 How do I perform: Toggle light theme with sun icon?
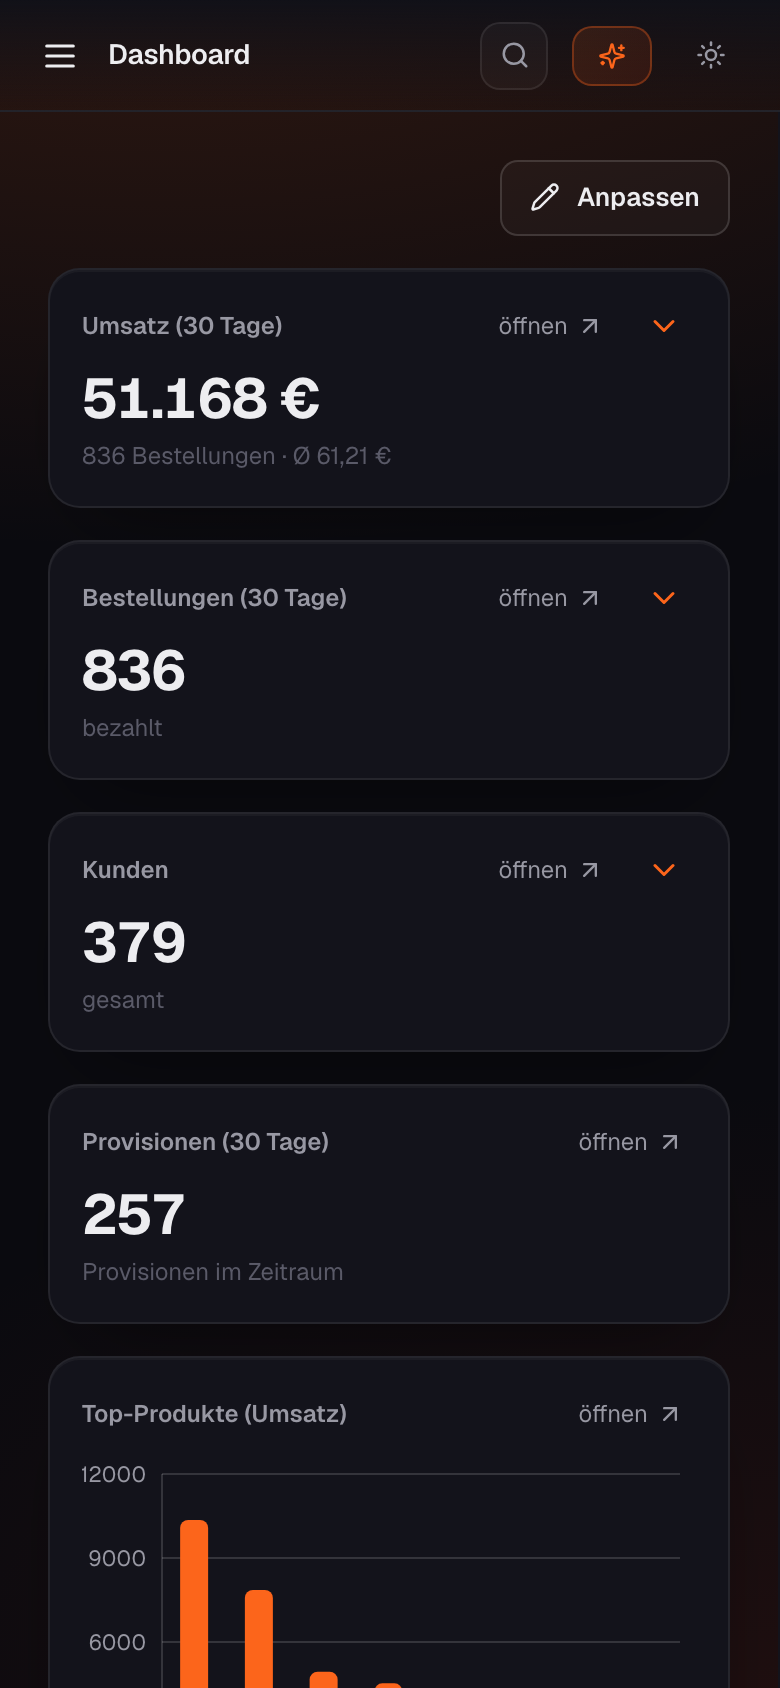point(711,56)
